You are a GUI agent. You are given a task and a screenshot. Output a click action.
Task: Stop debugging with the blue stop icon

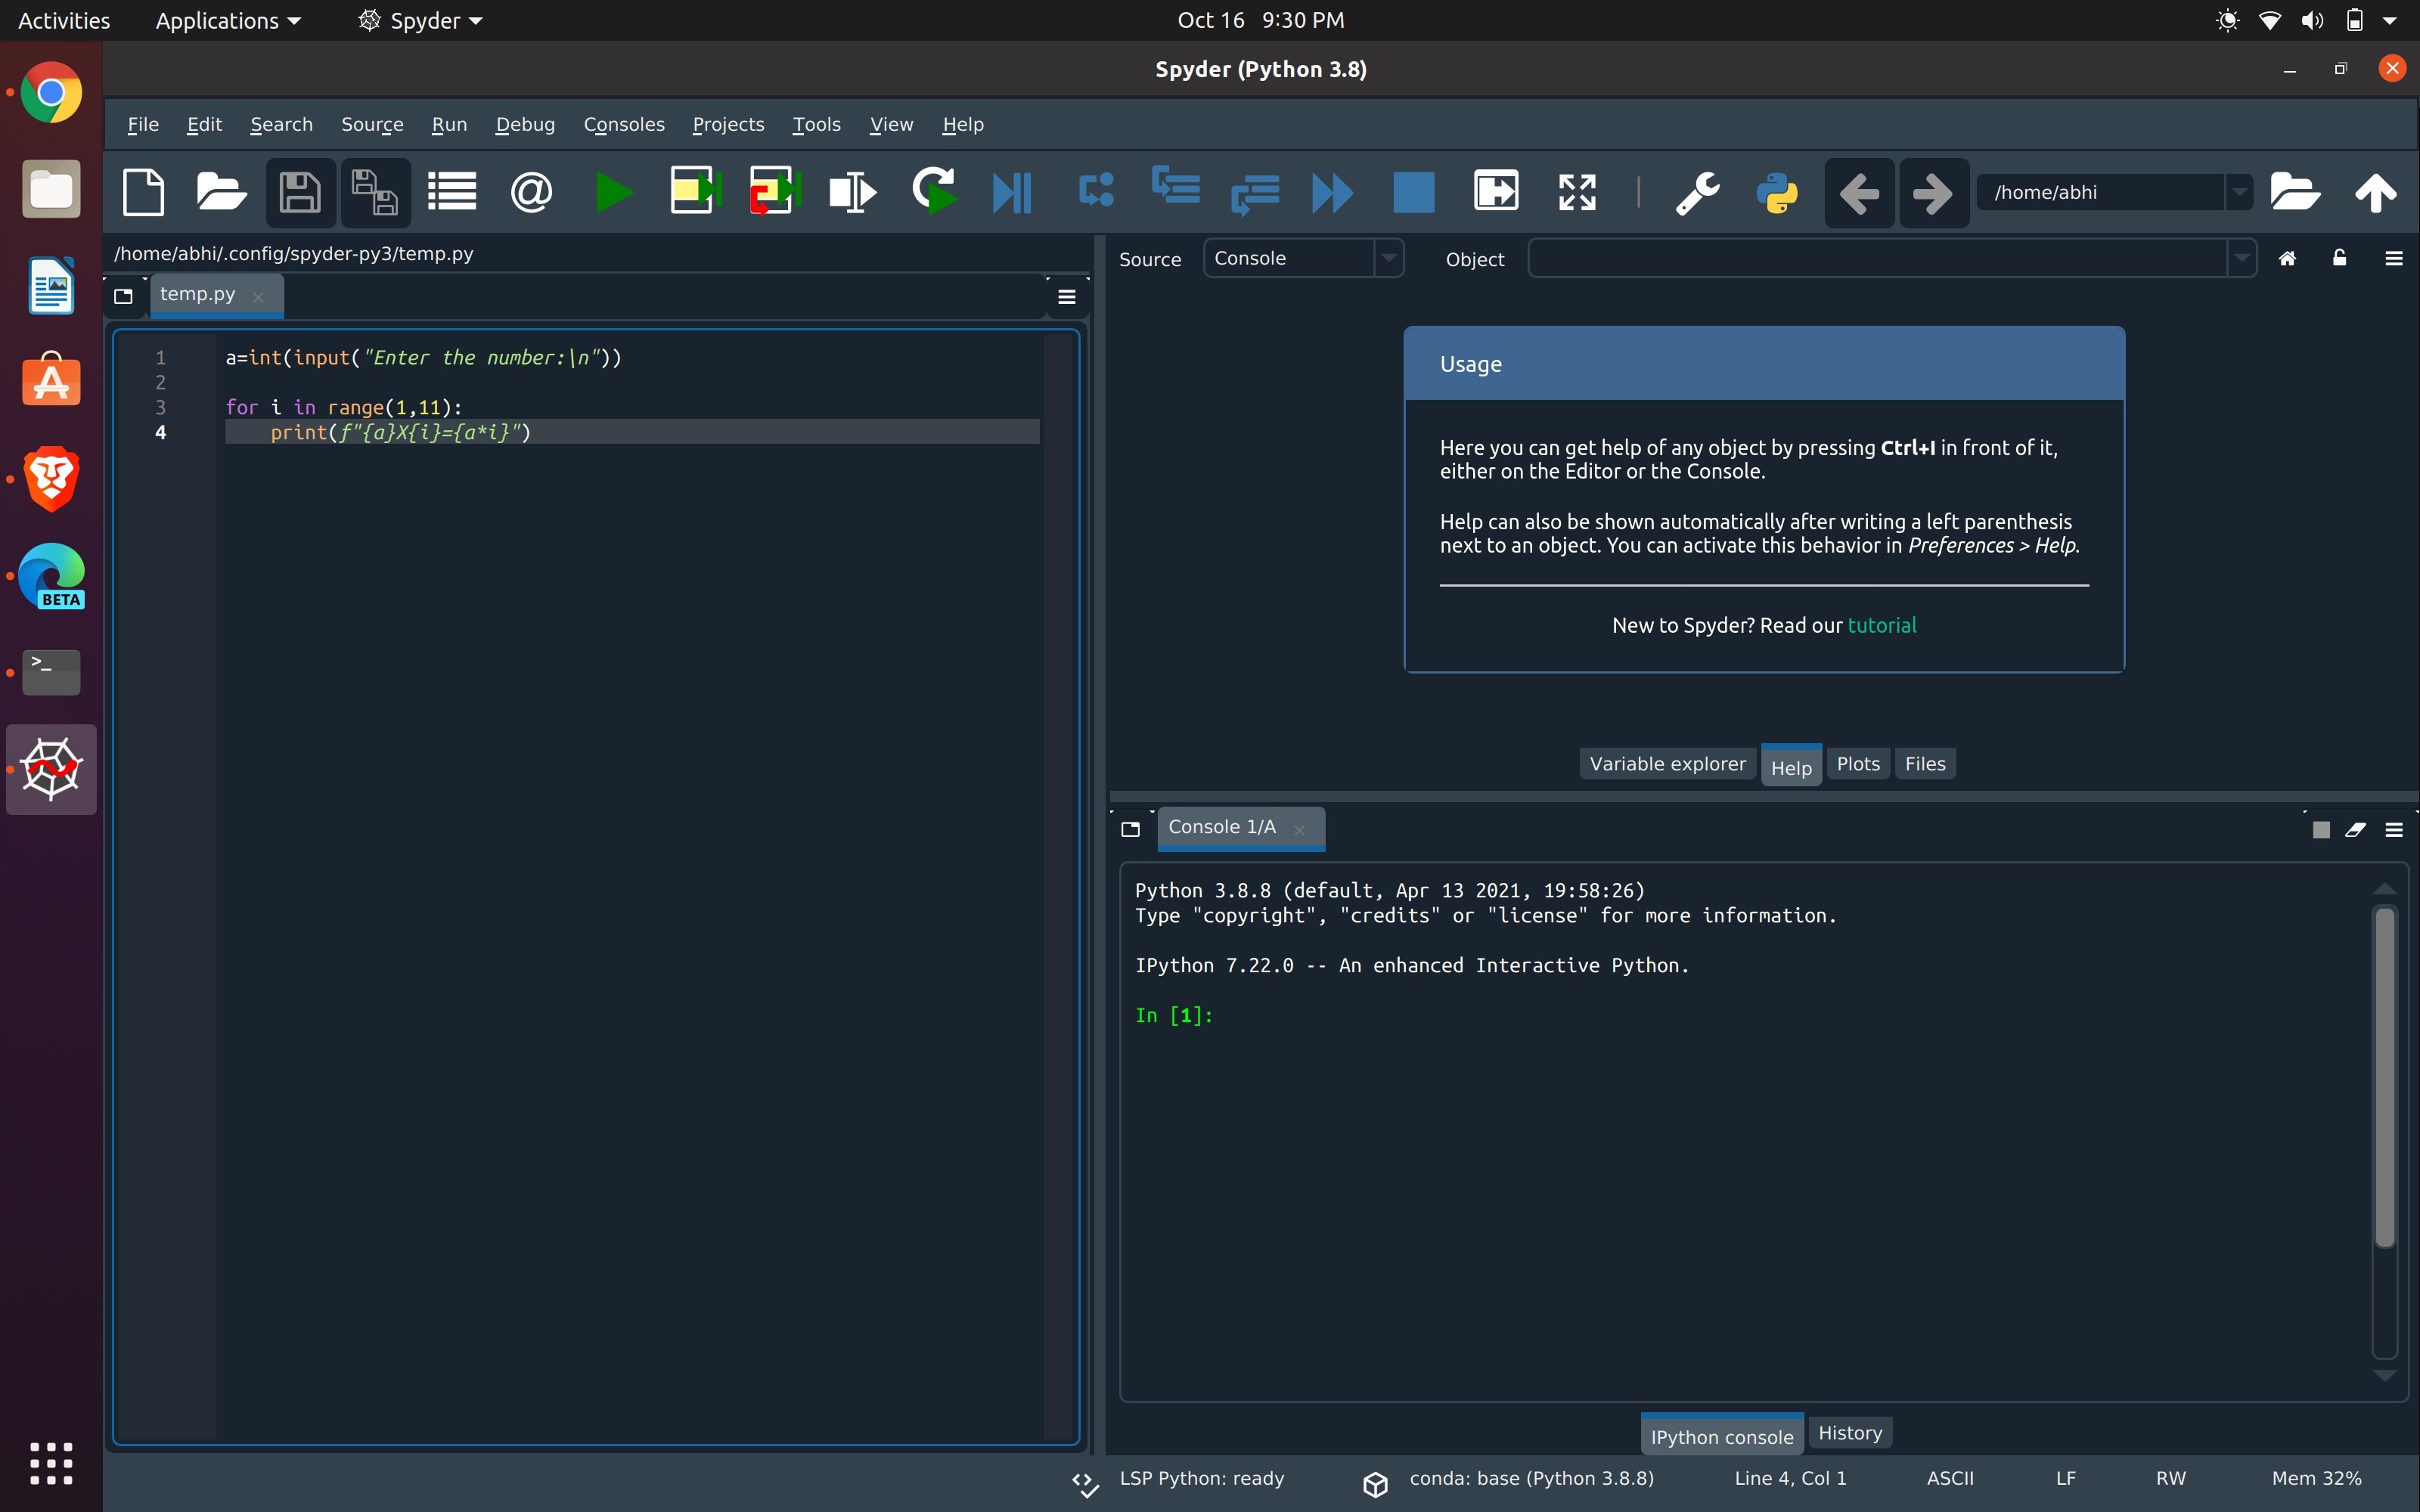tap(1413, 192)
